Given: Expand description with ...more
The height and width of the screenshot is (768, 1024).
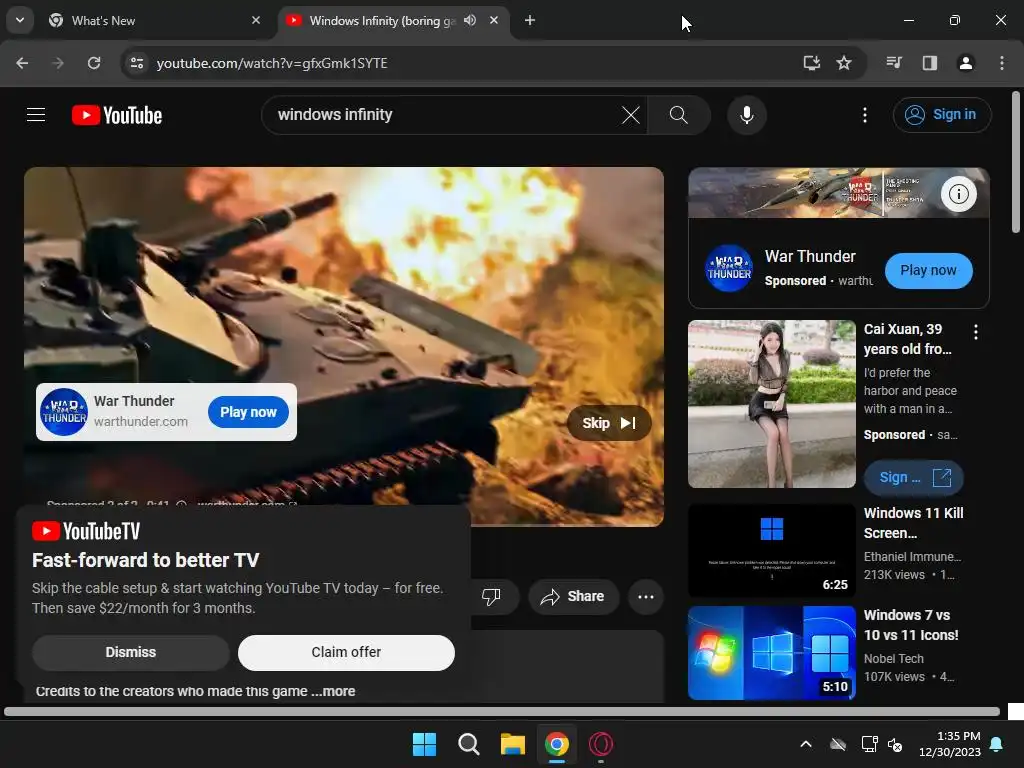Looking at the screenshot, I should point(334,691).
